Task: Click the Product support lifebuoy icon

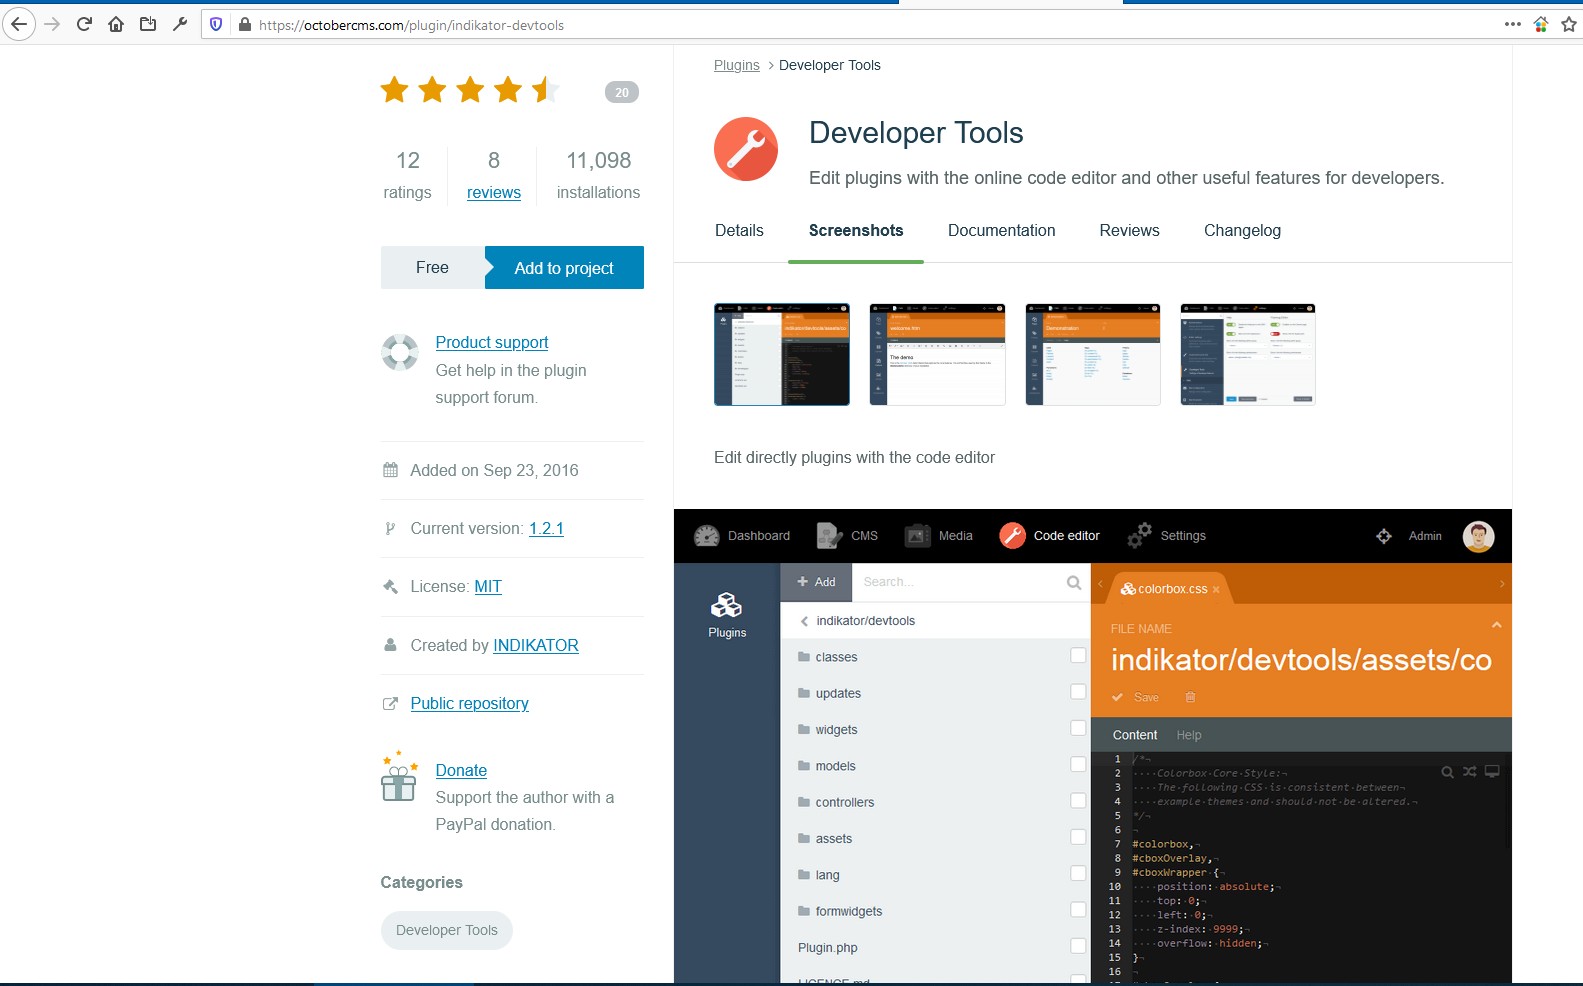Action: click(399, 352)
